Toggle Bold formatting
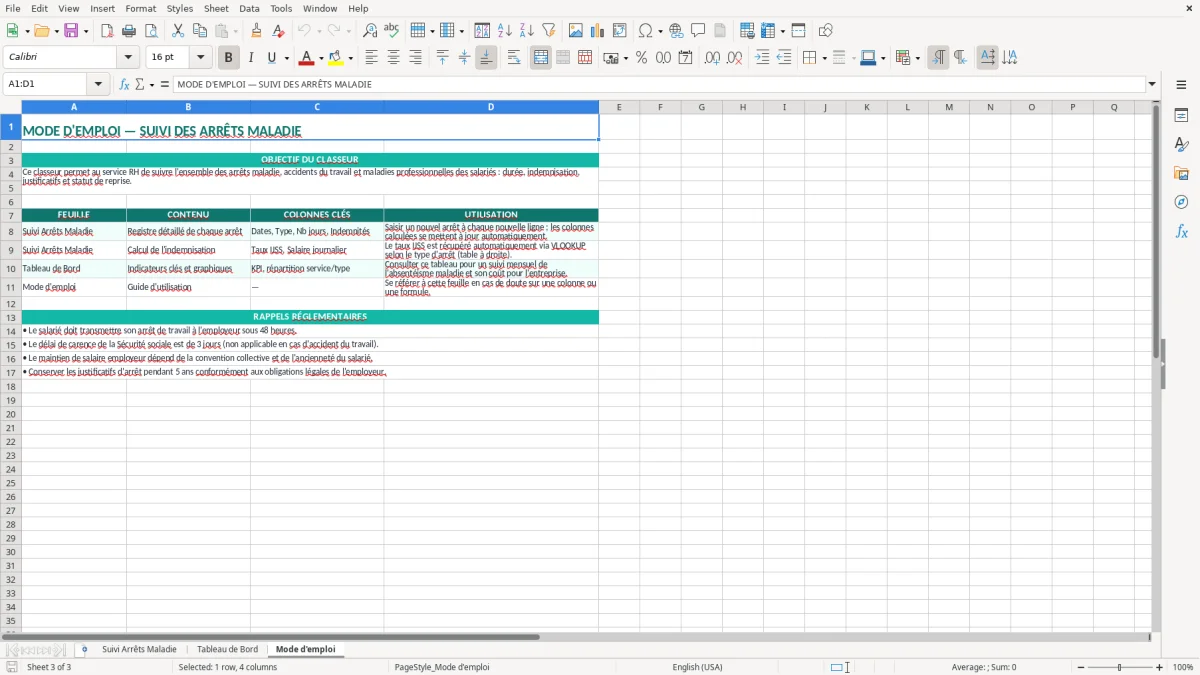Viewport: 1200px width, 675px height. tap(229, 58)
